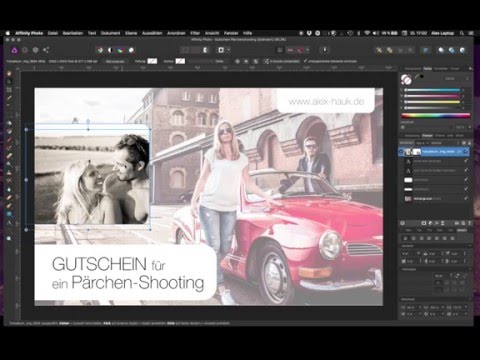Select the Flood Fill tool
480x360 pixels.
(9, 123)
